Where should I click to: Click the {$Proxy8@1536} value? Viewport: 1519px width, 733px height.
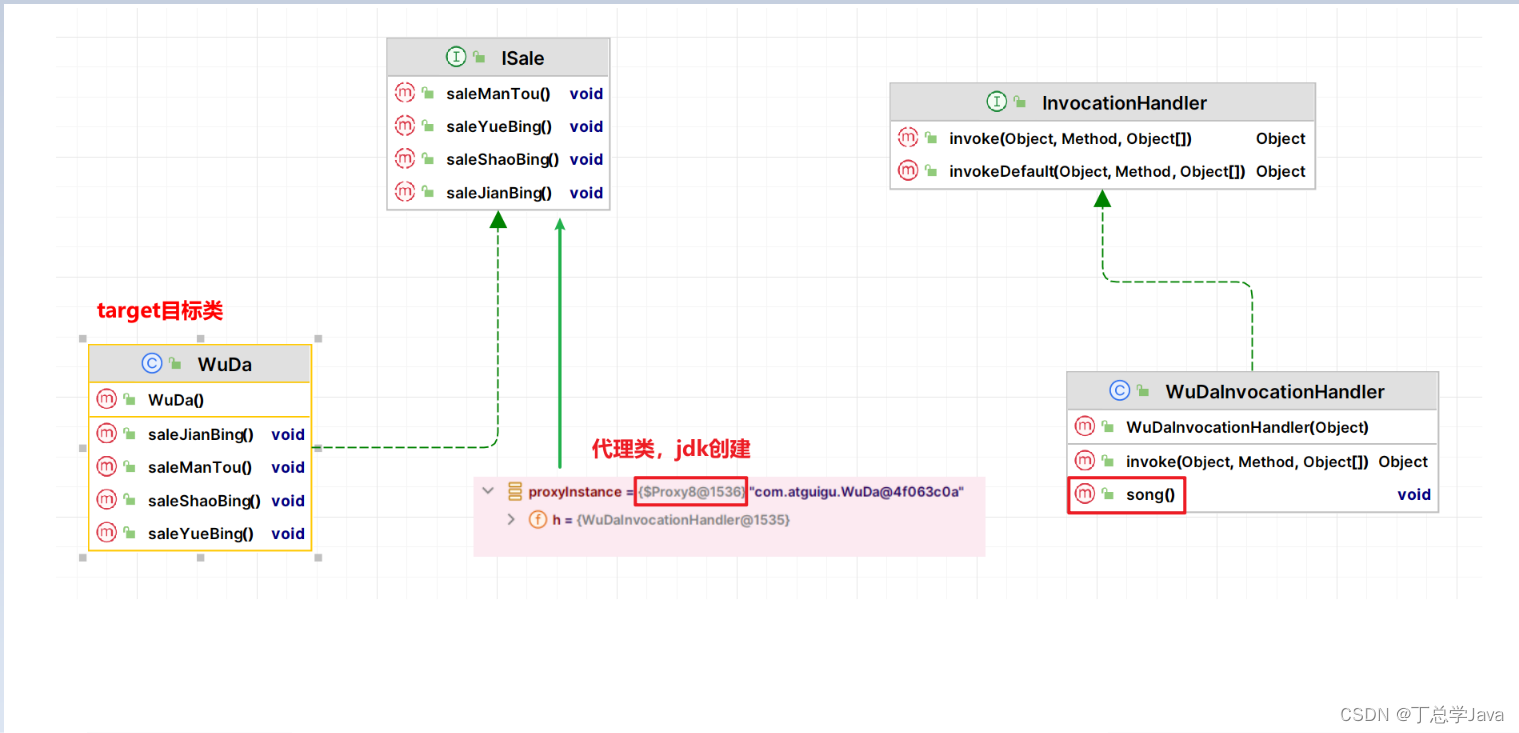coord(692,492)
